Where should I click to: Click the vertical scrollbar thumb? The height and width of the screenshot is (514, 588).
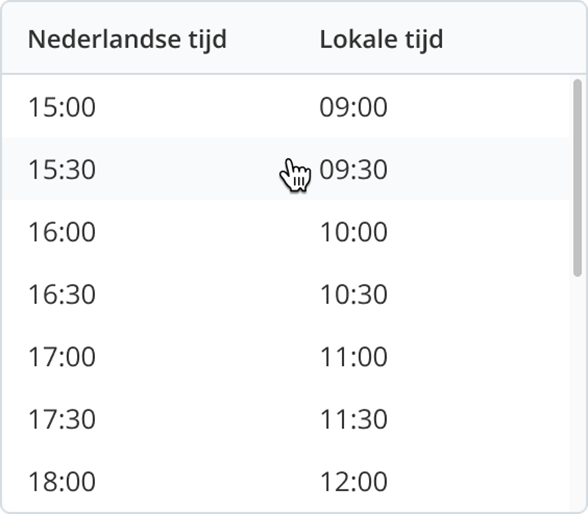tap(578, 178)
